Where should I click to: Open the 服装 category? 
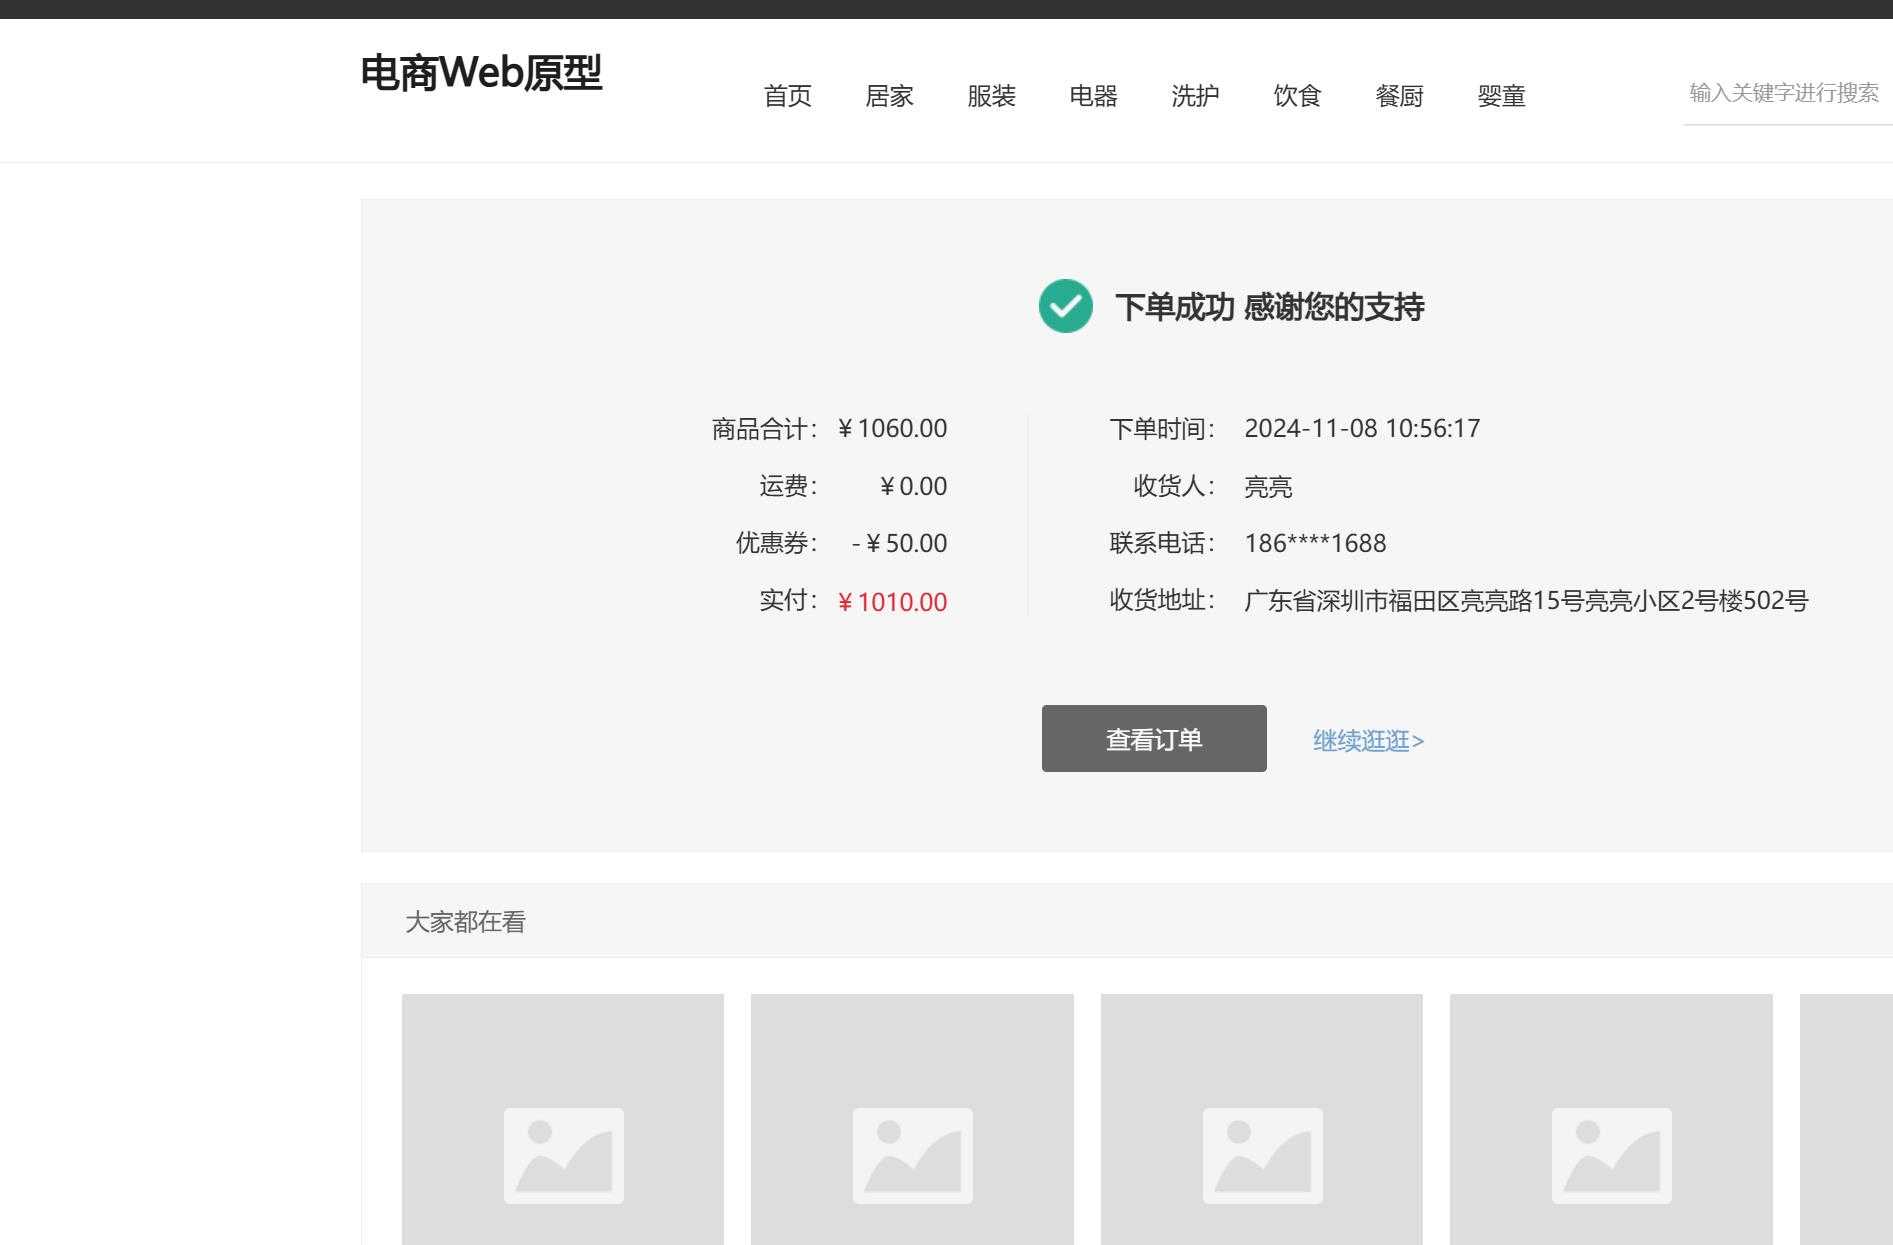coord(993,96)
